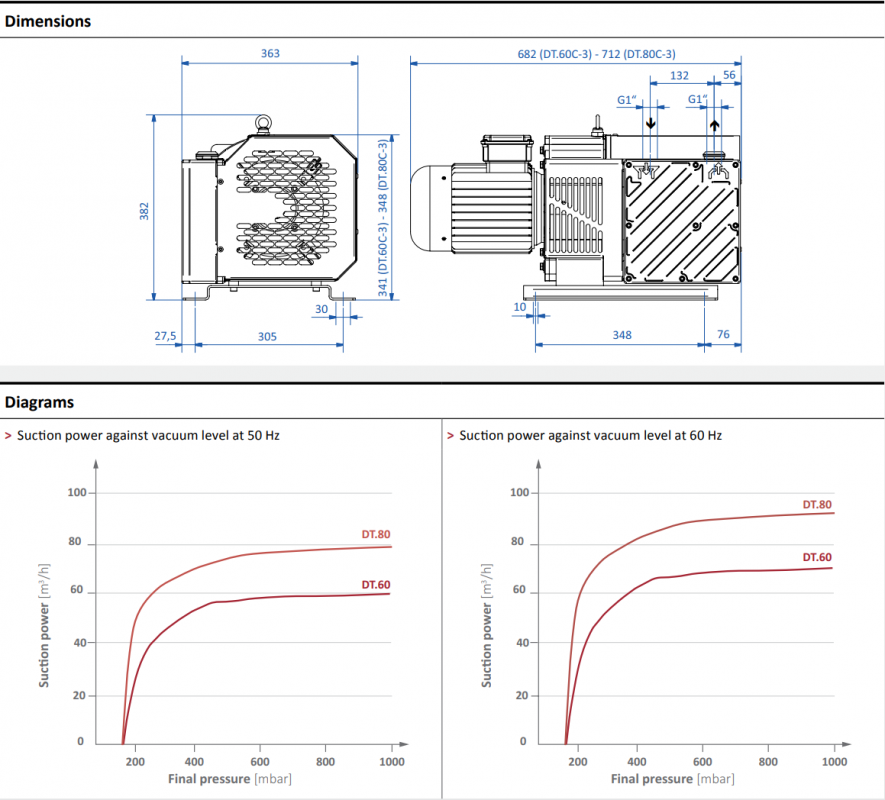Click the G1" label above the inlet down arrow
This screenshot has width=885, height=800.
tap(626, 100)
